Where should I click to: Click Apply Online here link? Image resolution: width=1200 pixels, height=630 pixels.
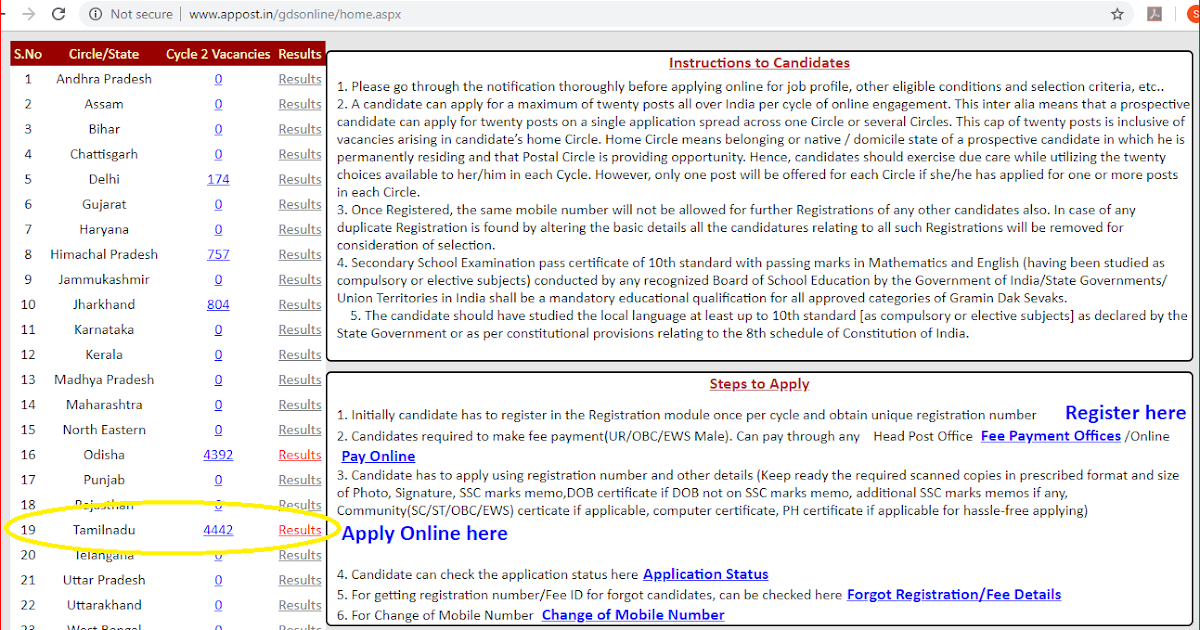[x=425, y=533]
